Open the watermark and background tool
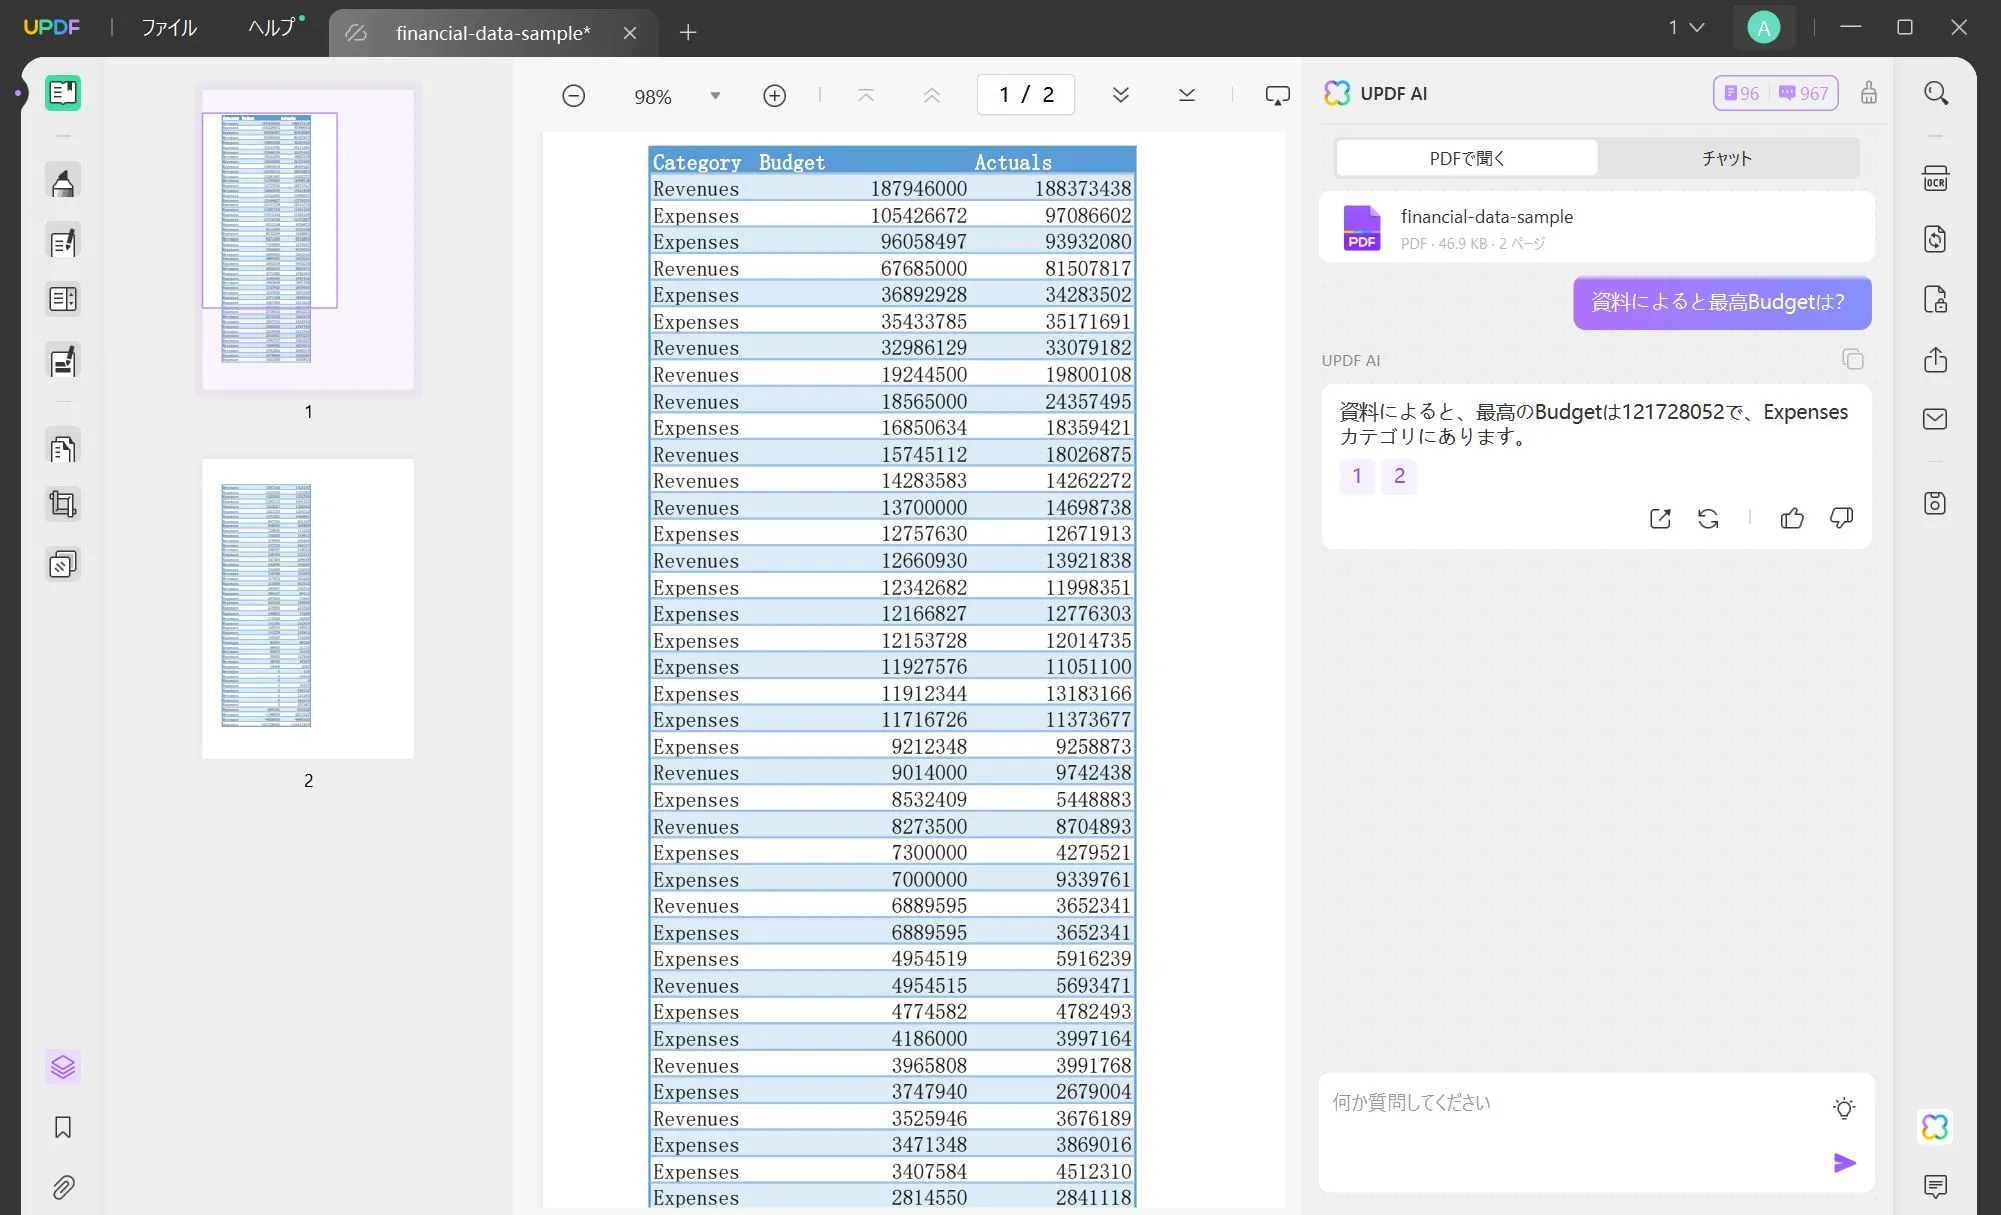2001x1215 pixels. [63, 565]
